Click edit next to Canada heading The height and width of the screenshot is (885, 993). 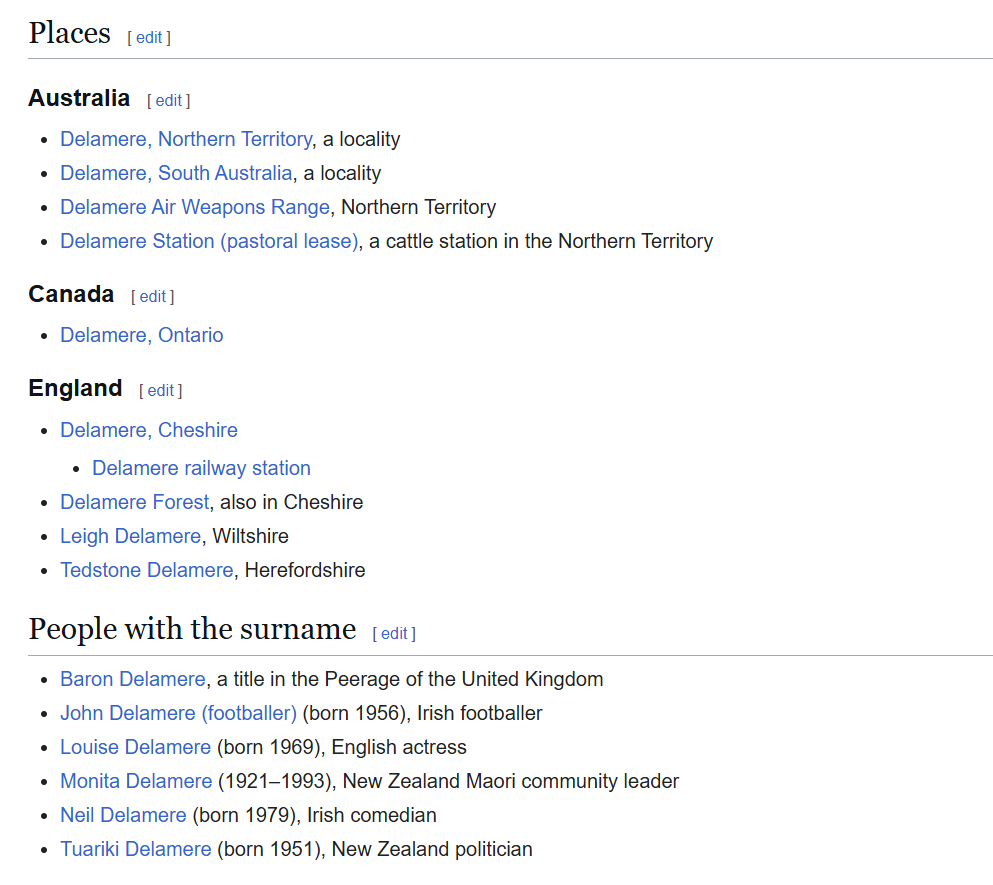pyautogui.click(x=152, y=297)
